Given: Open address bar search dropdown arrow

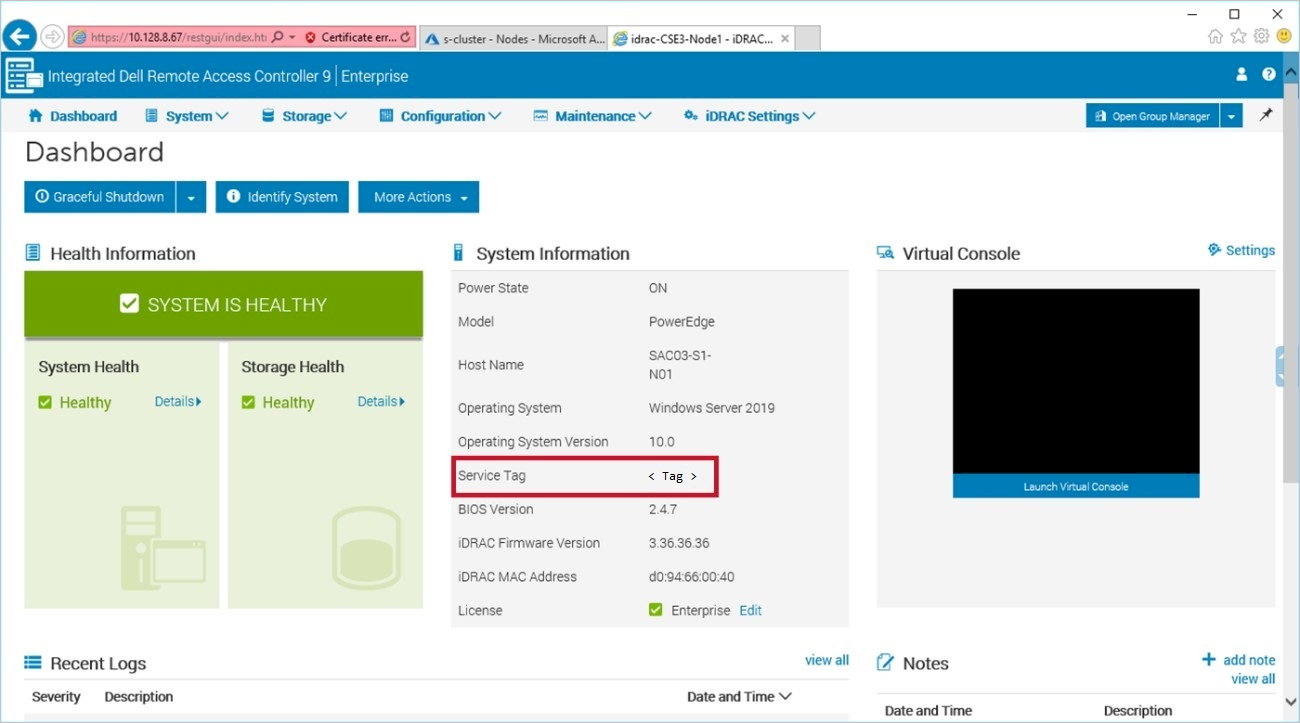Looking at the screenshot, I should [x=292, y=37].
